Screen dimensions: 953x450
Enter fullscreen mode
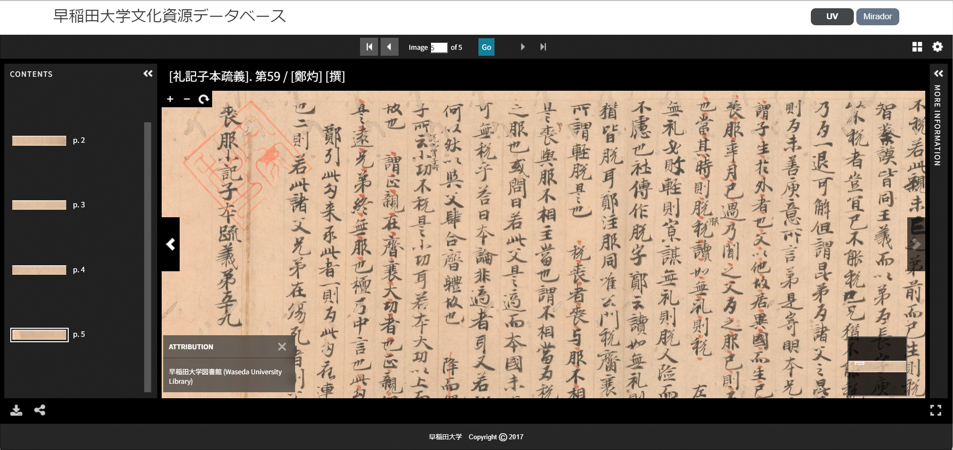(x=935, y=410)
